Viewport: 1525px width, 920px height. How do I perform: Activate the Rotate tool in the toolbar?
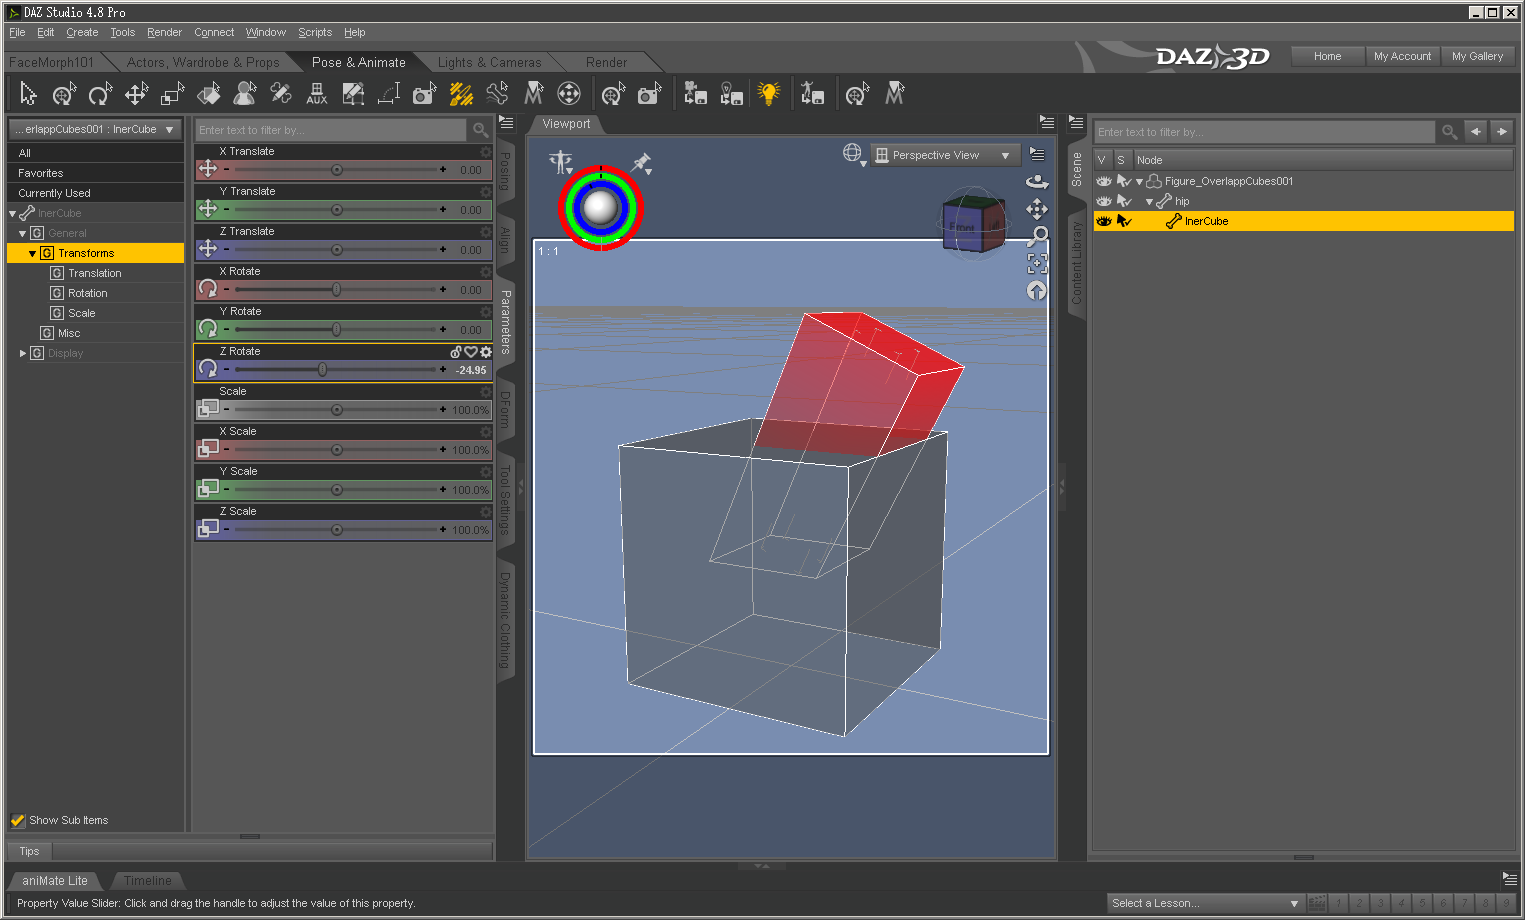point(100,94)
